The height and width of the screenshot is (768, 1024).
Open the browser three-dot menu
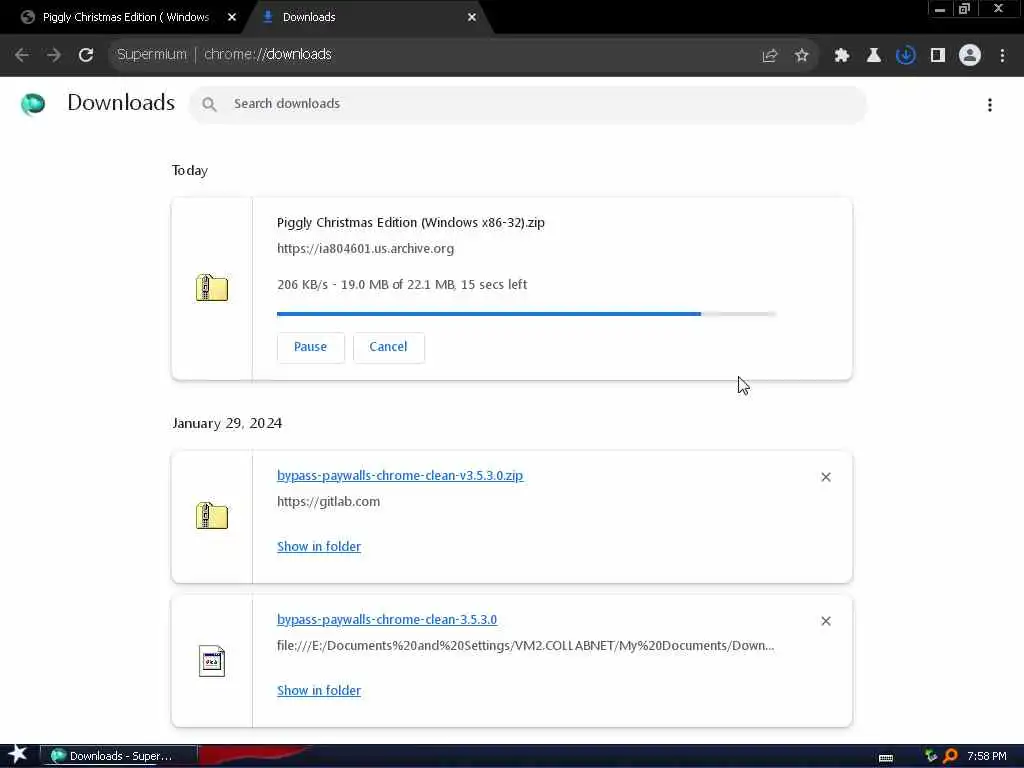1002,56
